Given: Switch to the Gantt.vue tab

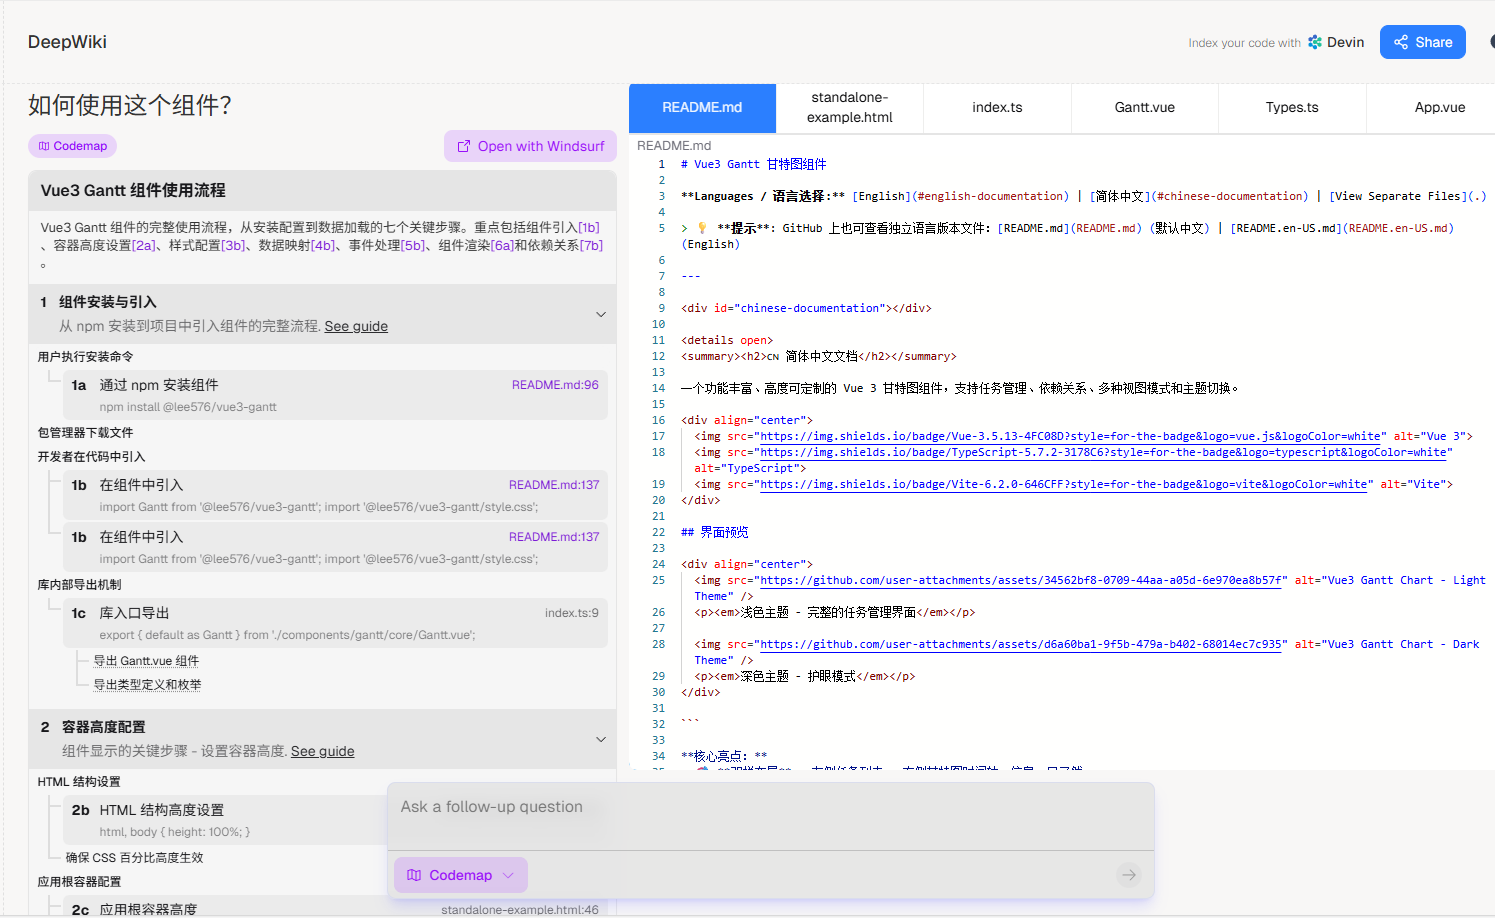Looking at the screenshot, I should pyautogui.click(x=1145, y=108).
